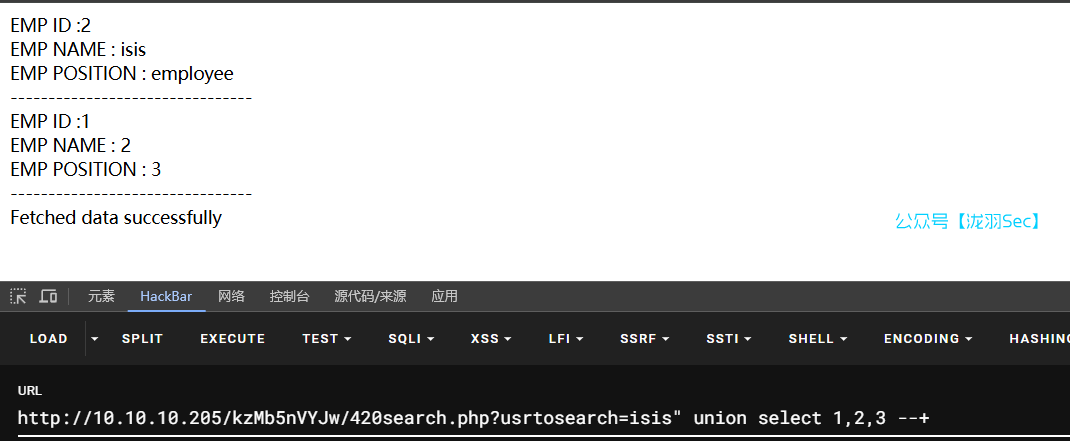This screenshot has height=441, width=1070.
Task: Click the URL label above the input
Action: pyautogui.click(x=29, y=391)
